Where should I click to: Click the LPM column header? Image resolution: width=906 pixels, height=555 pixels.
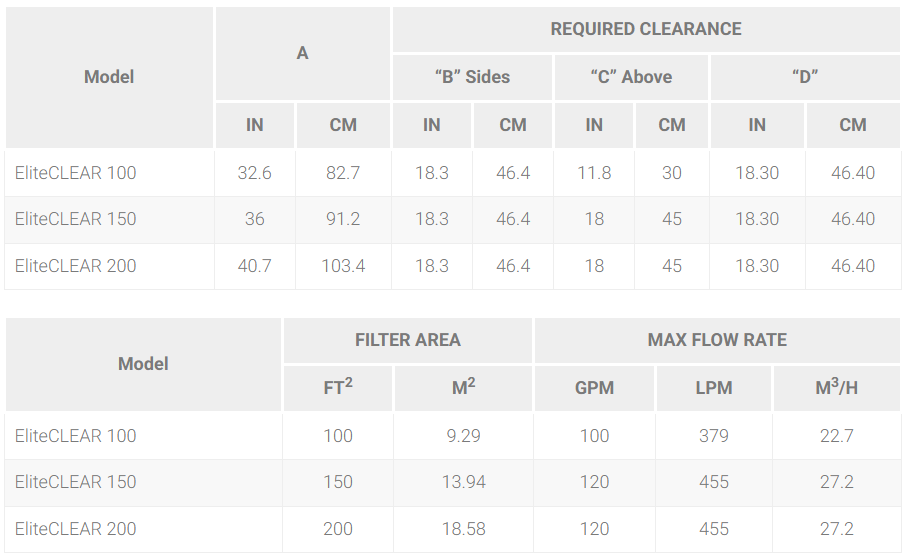coord(714,388)
